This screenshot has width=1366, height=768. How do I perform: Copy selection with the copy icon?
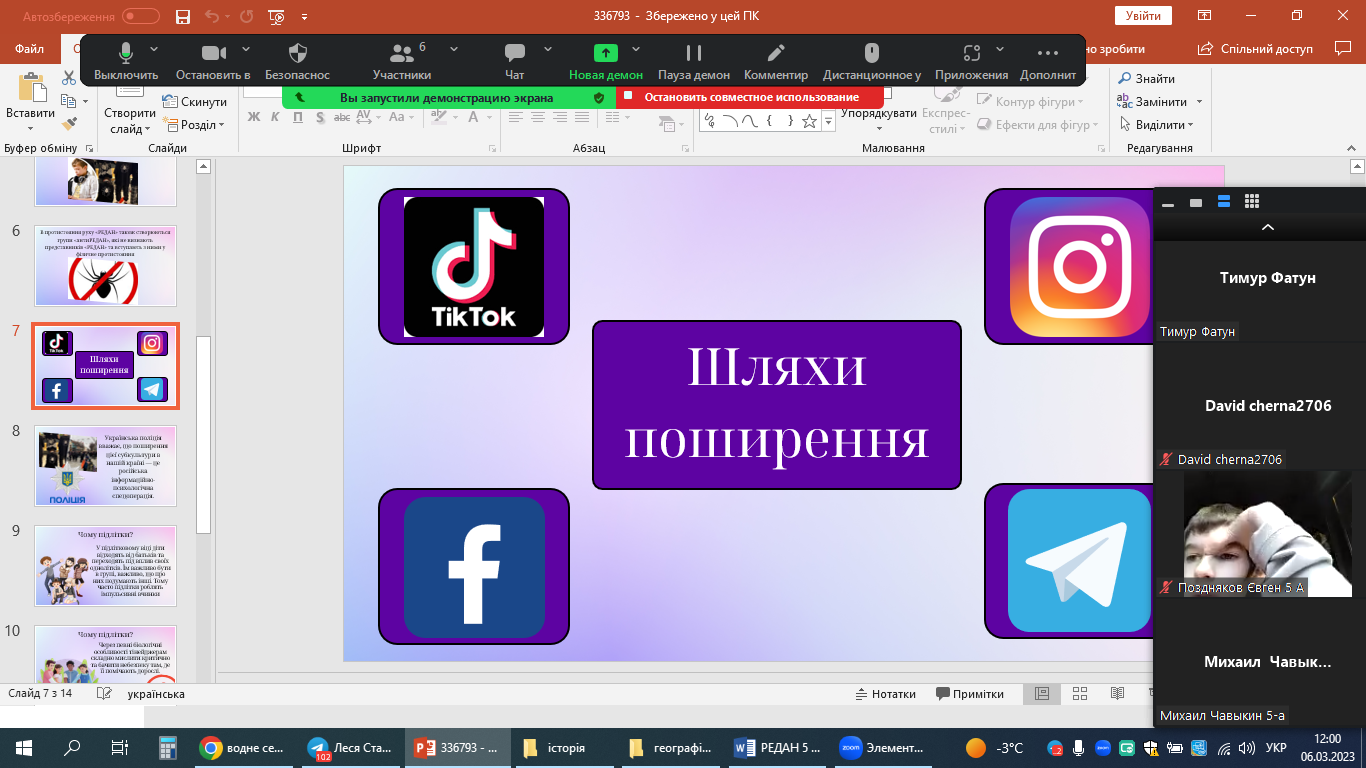(69, 101)
